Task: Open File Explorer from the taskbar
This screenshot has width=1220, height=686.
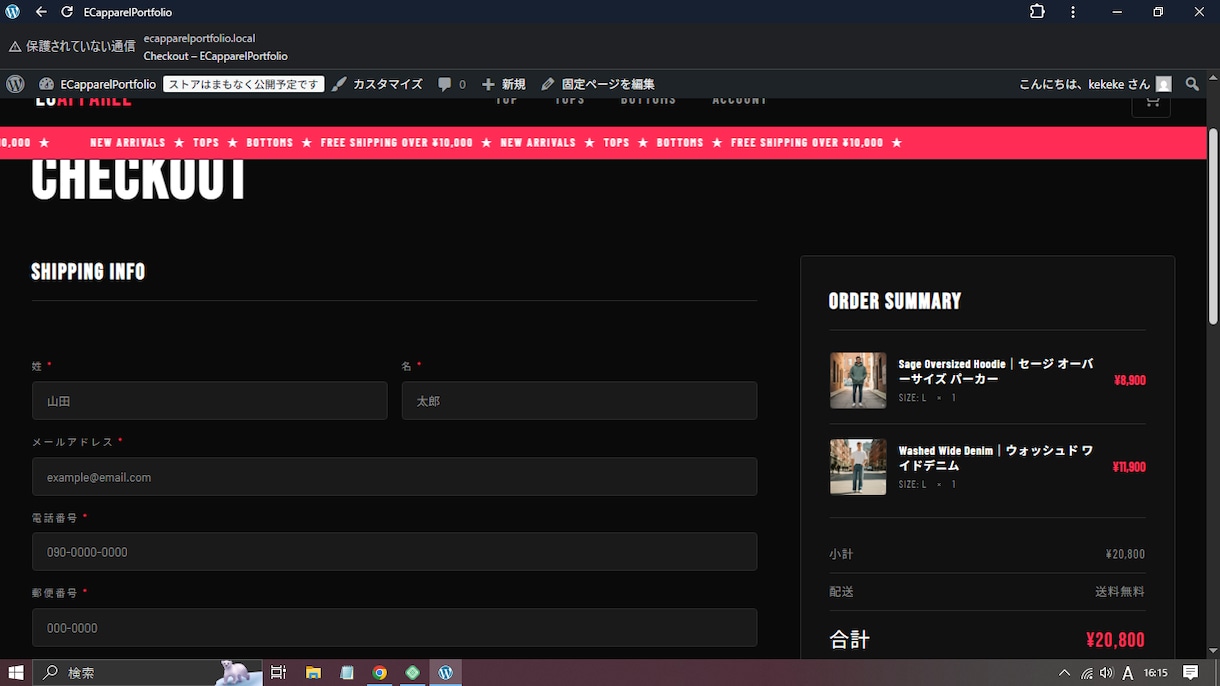Action: click(313, 673)
